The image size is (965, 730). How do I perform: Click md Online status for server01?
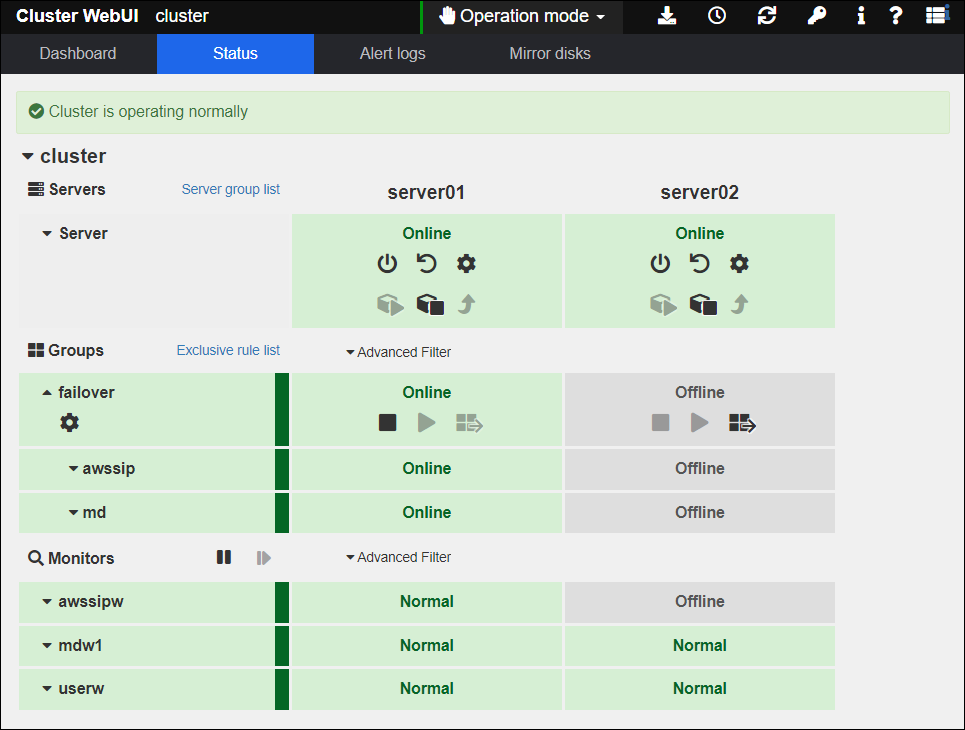click(x=426, y=512)
